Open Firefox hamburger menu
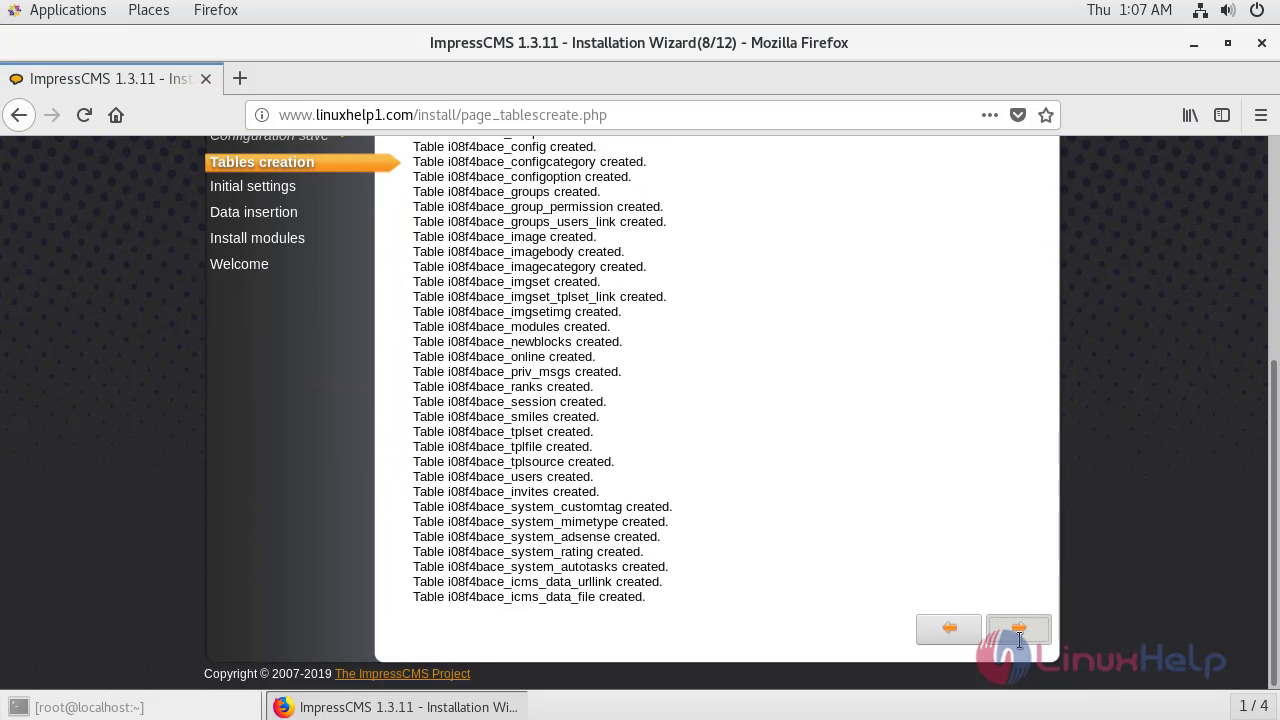This screenshot has height=720, width=1280. tap(1260, 115)
